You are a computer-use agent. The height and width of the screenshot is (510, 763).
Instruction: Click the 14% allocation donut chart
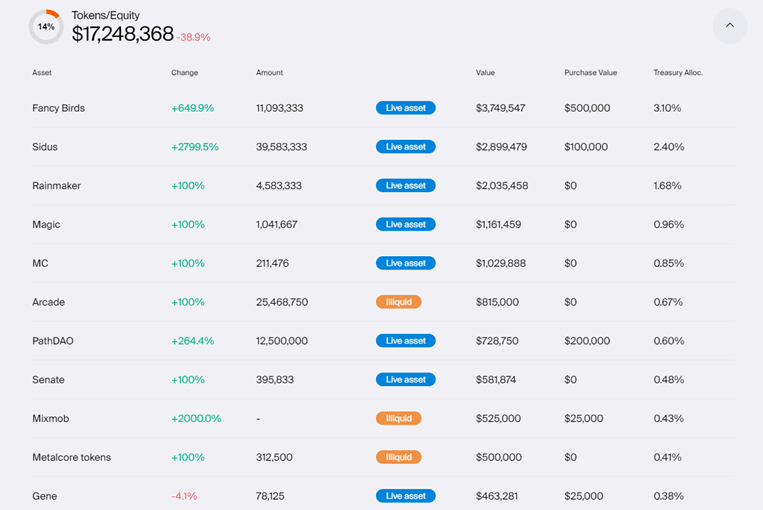click(46, 27)
